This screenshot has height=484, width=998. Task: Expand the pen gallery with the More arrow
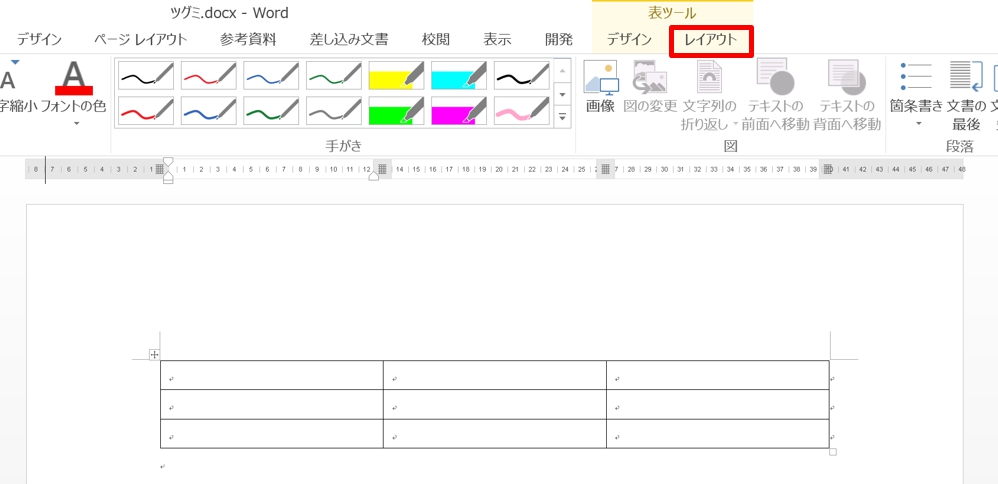pos(562,117)
